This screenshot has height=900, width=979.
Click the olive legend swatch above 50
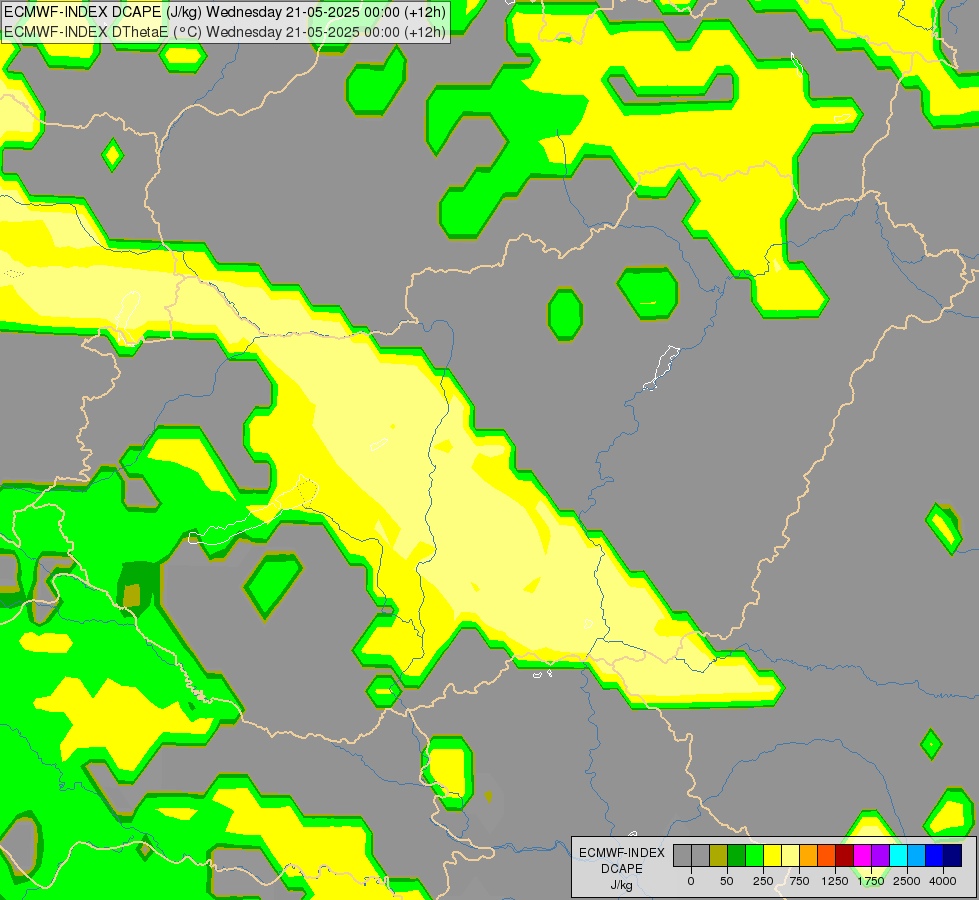coord(719,855)
